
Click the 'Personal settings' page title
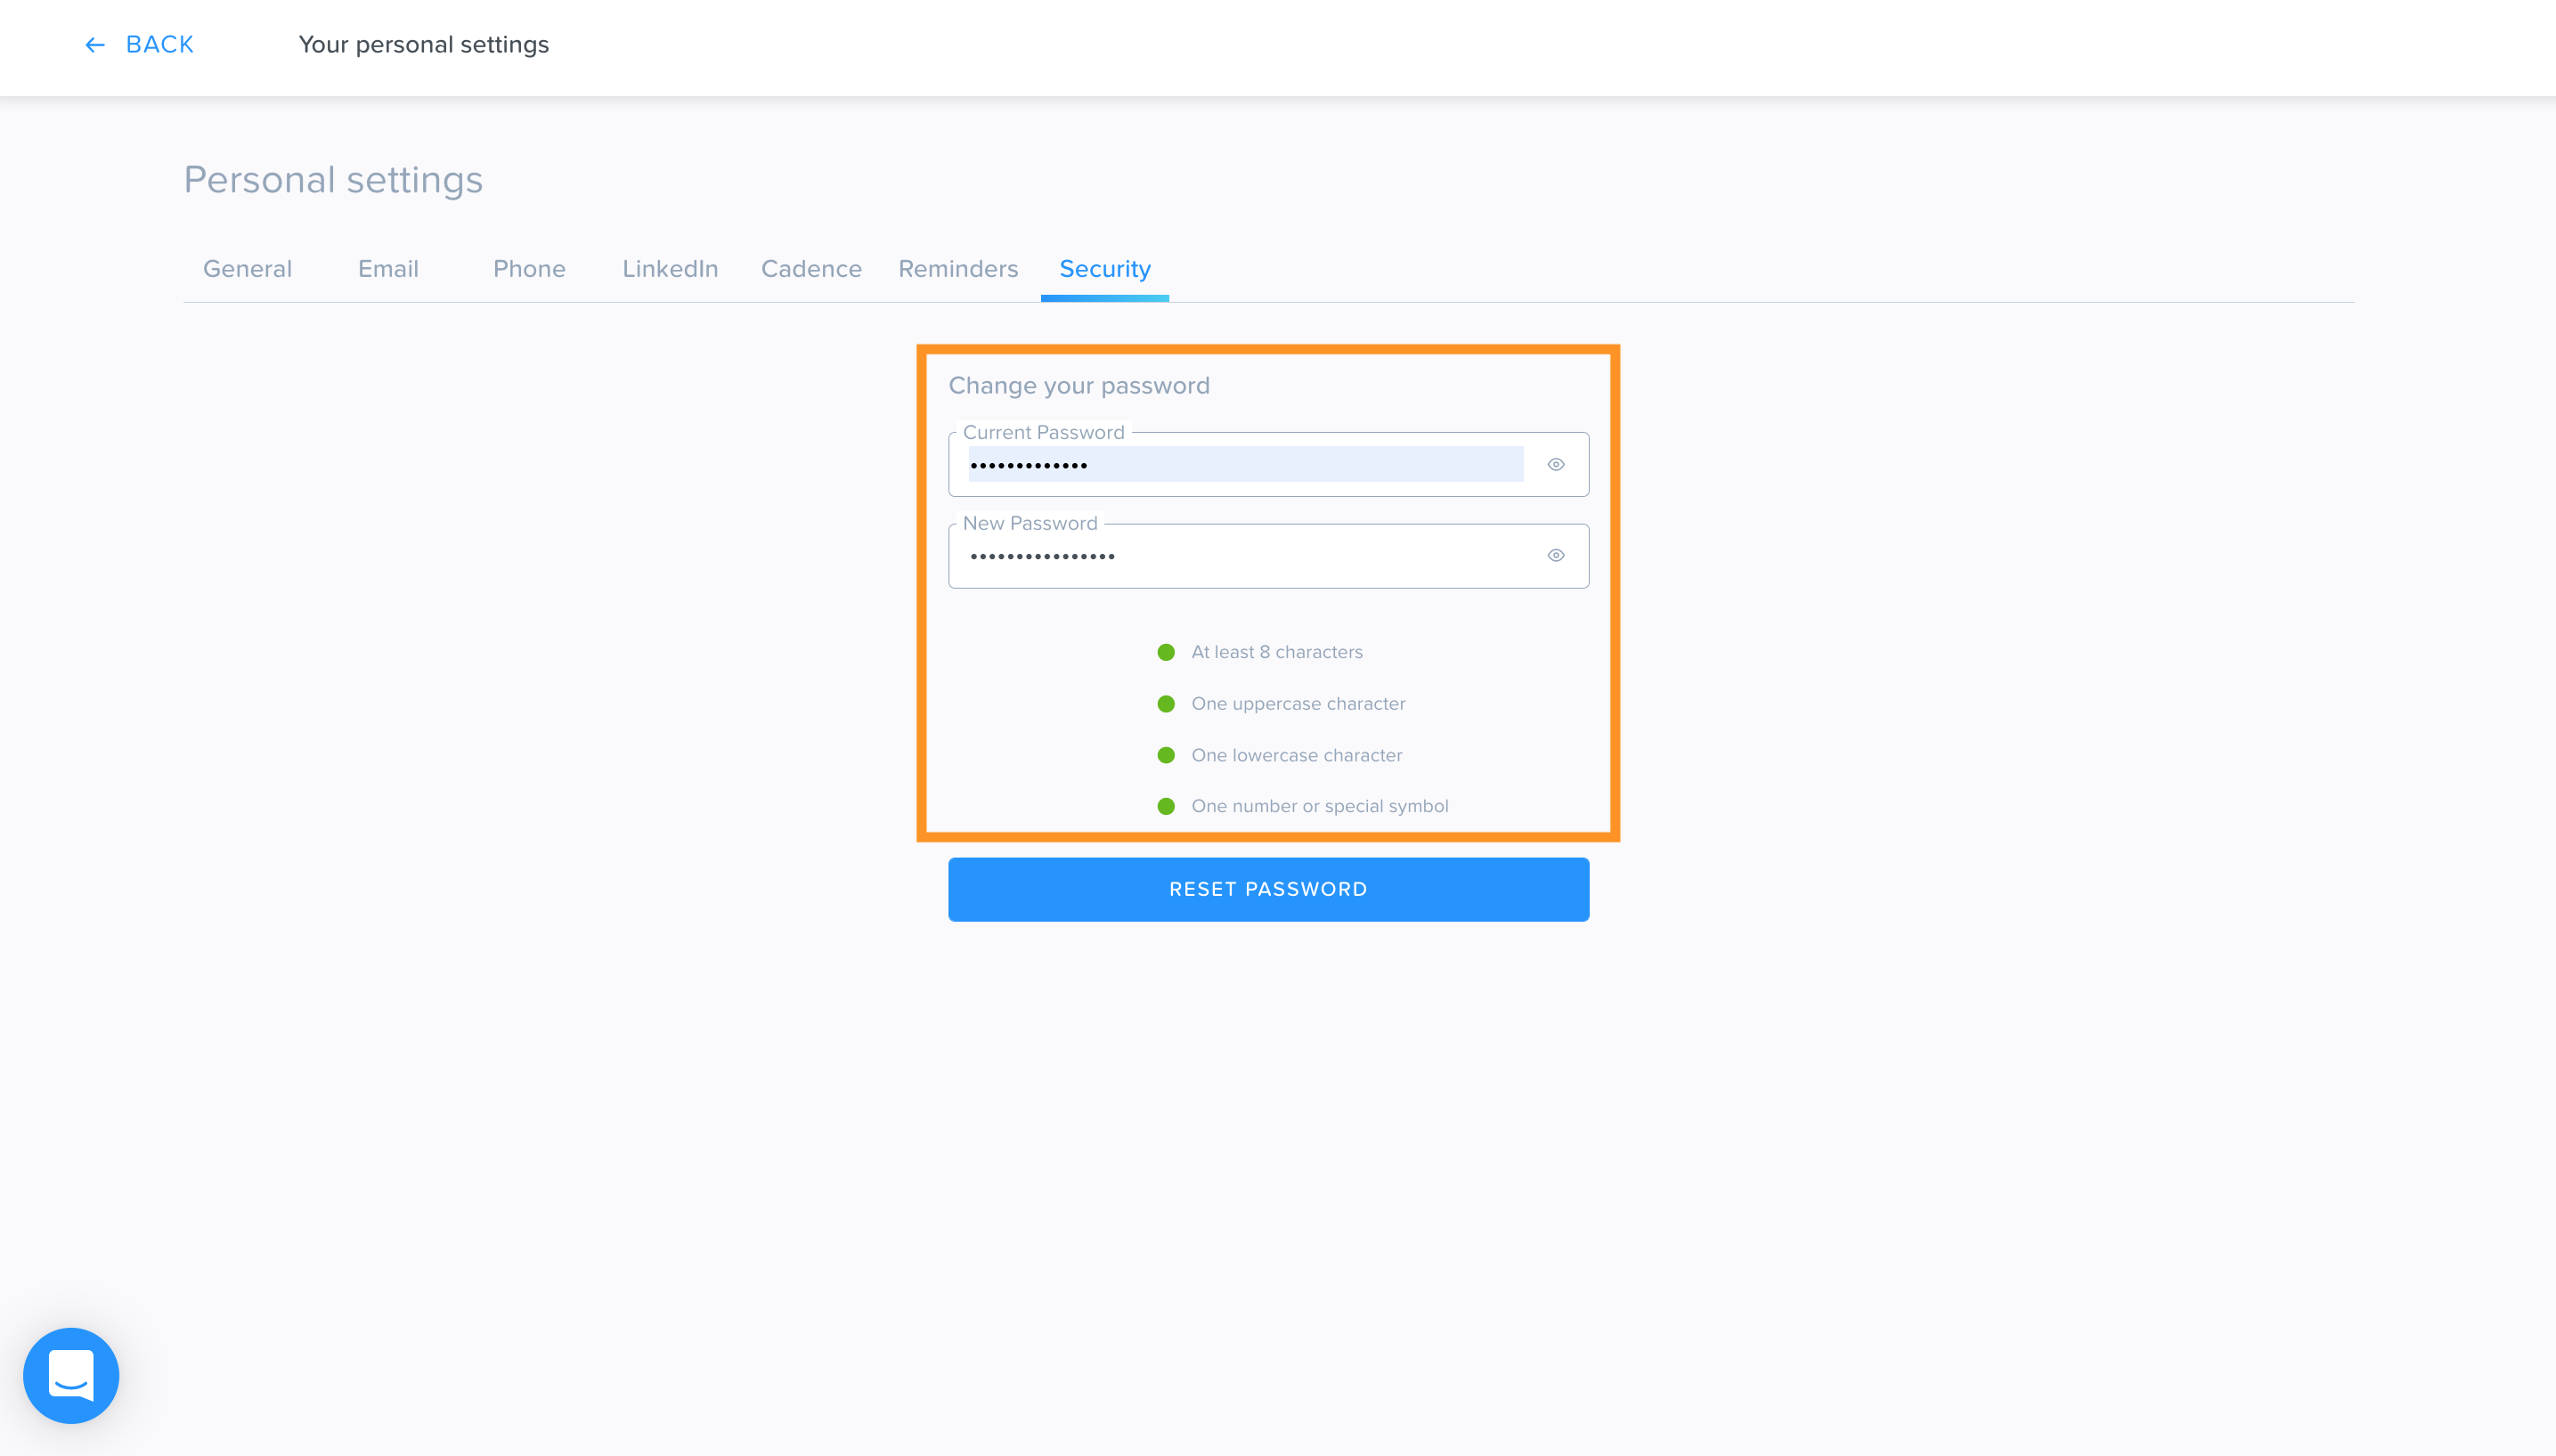[x=333, y=180]
